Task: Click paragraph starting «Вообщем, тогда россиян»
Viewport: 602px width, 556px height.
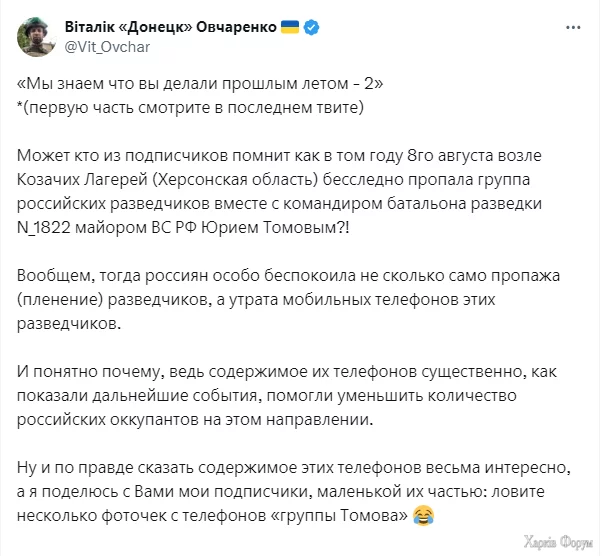Action: point(288,300)
